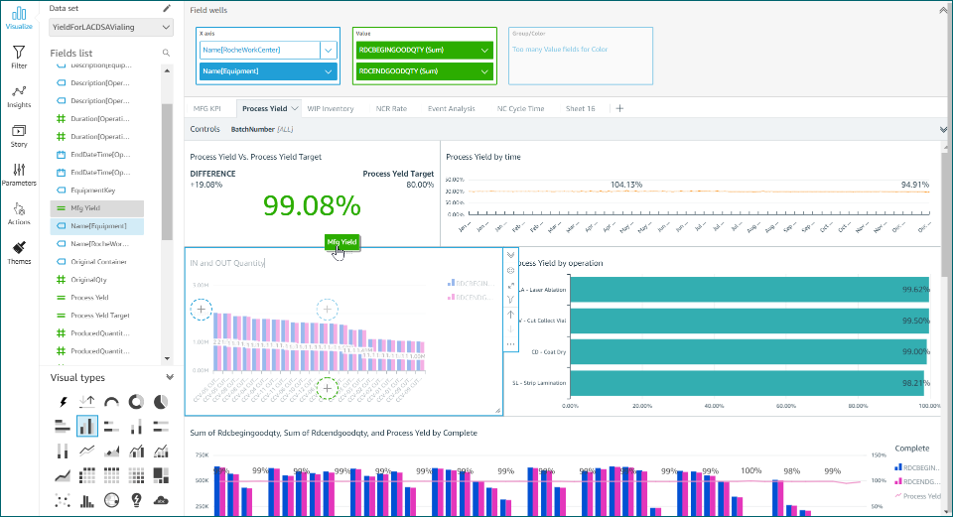
Task: Open the Story panel
Action: click(x=19, y=136)
